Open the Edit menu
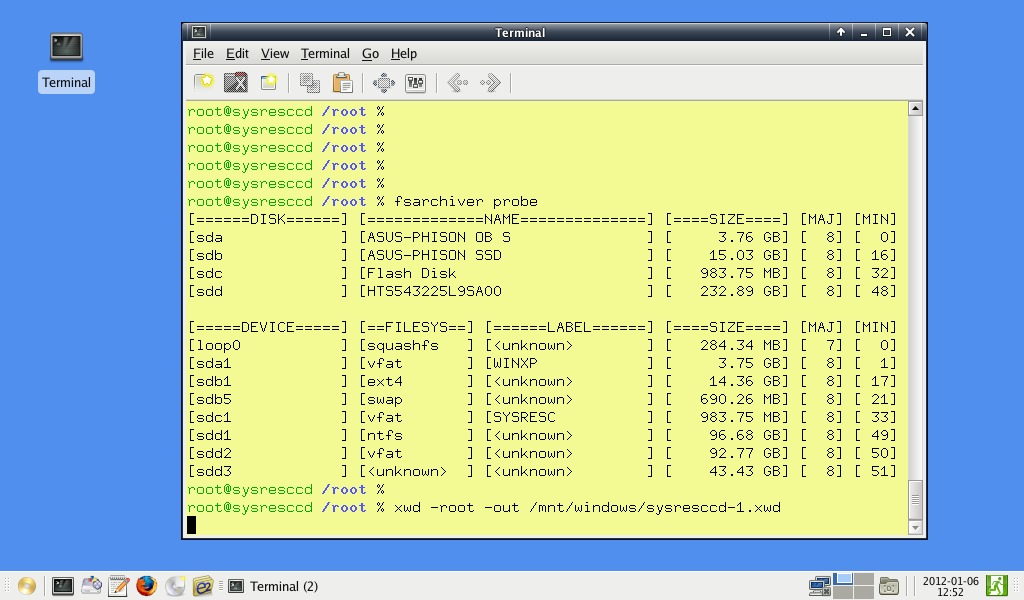 [237, 54]
